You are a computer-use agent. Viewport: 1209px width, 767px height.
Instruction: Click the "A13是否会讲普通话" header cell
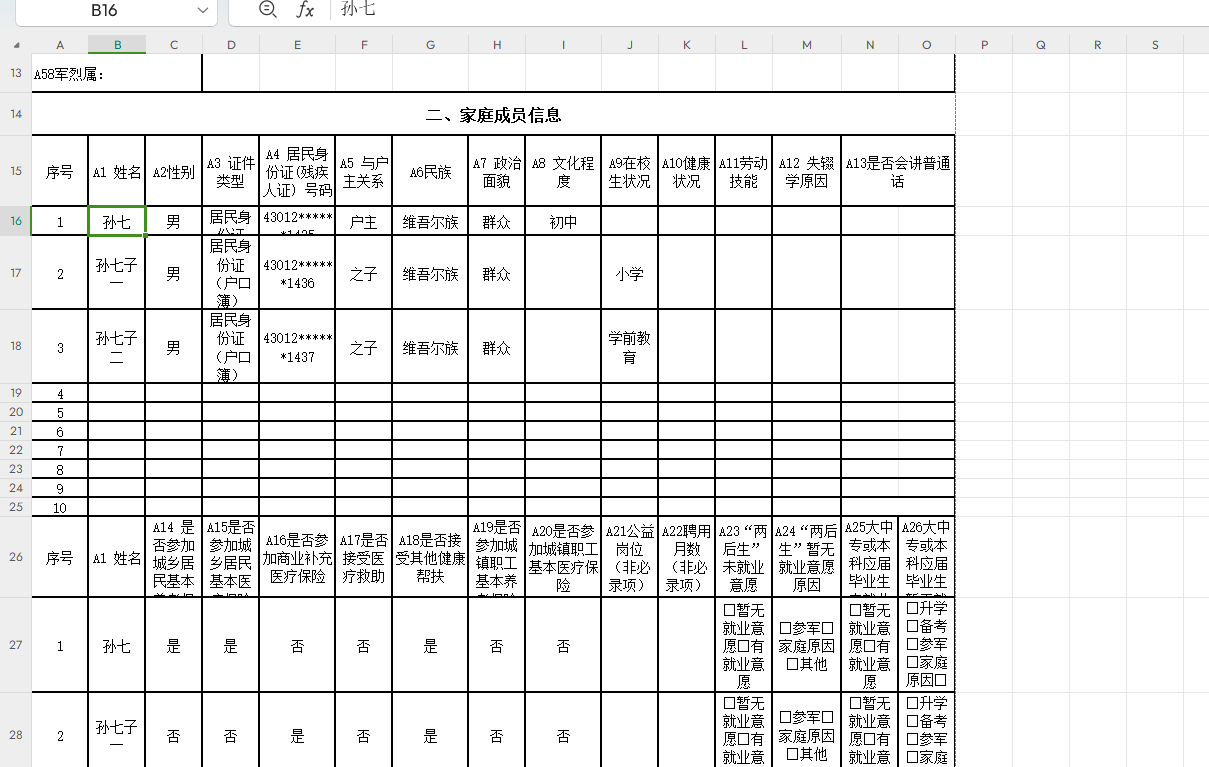pos(898,171)
